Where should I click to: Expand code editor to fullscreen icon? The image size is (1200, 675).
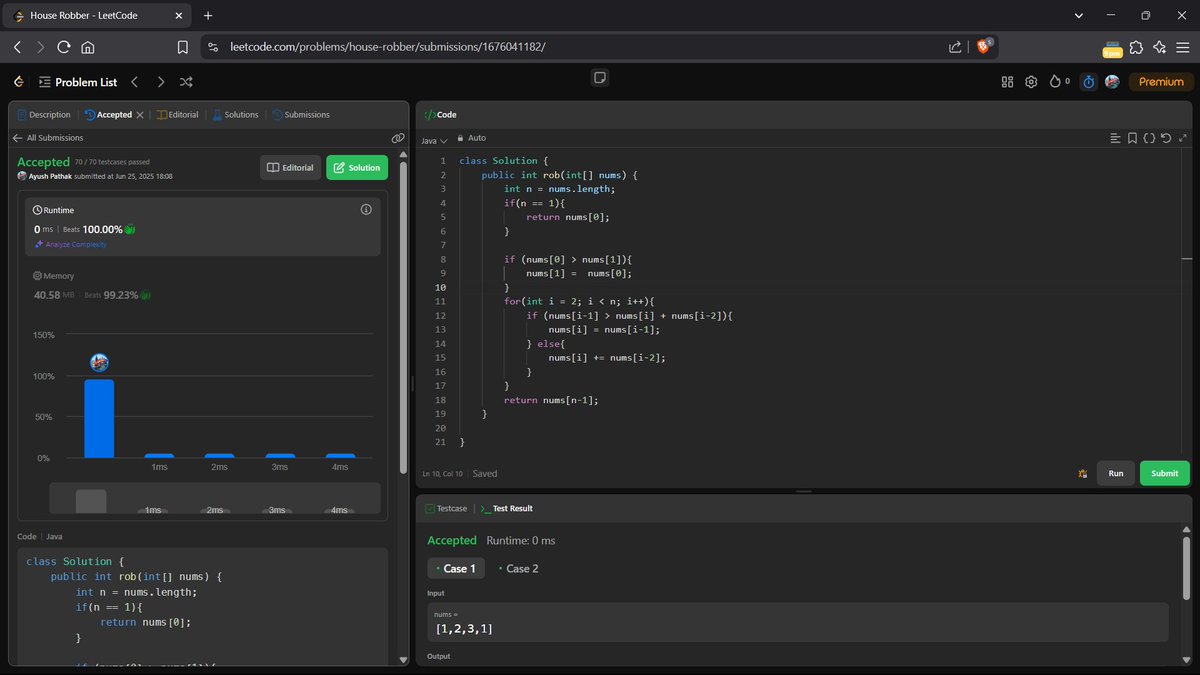pyautogui.click(x=1183, y=137)
